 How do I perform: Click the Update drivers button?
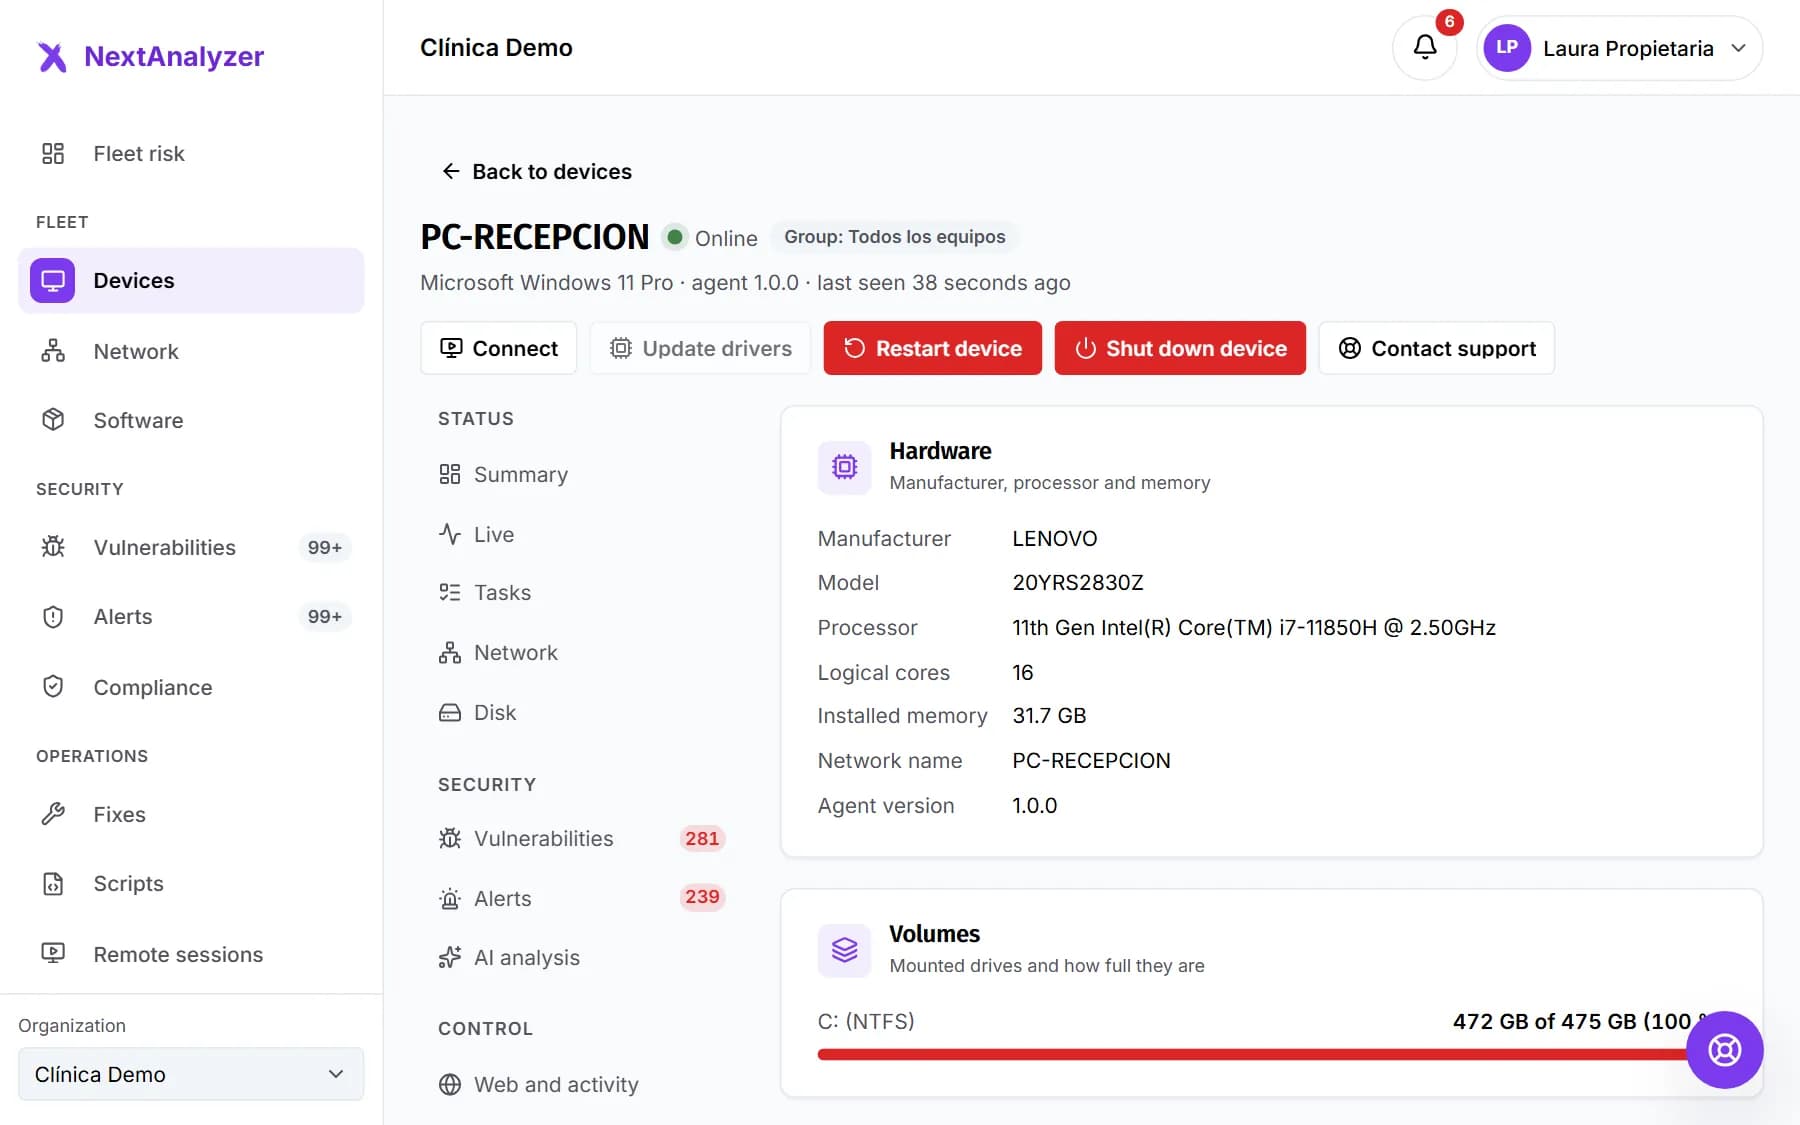click(x=700, y=348)
